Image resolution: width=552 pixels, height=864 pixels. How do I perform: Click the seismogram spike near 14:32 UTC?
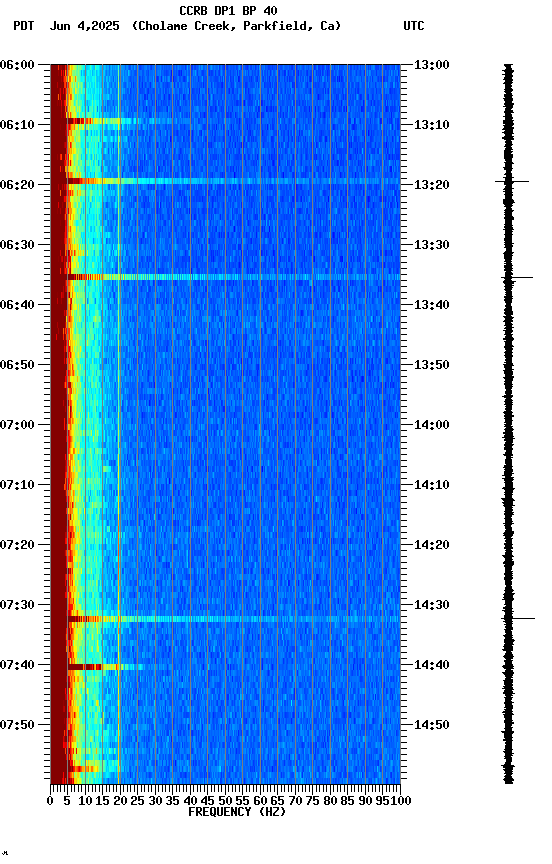coord(518,619)
